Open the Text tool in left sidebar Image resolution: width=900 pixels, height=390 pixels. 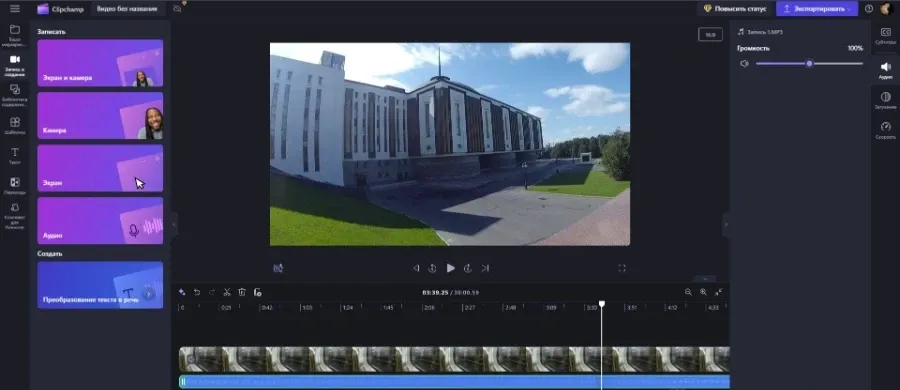click(15, 155)
